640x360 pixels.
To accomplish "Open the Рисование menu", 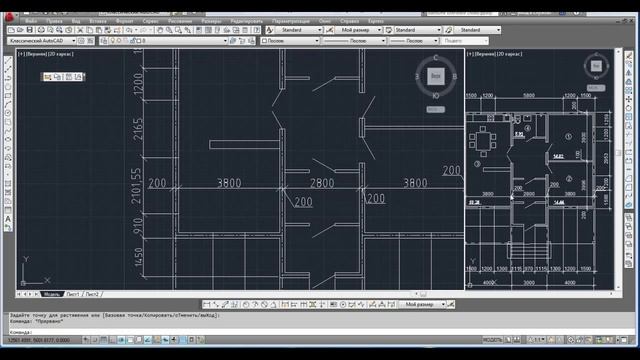I will [180, 21].
